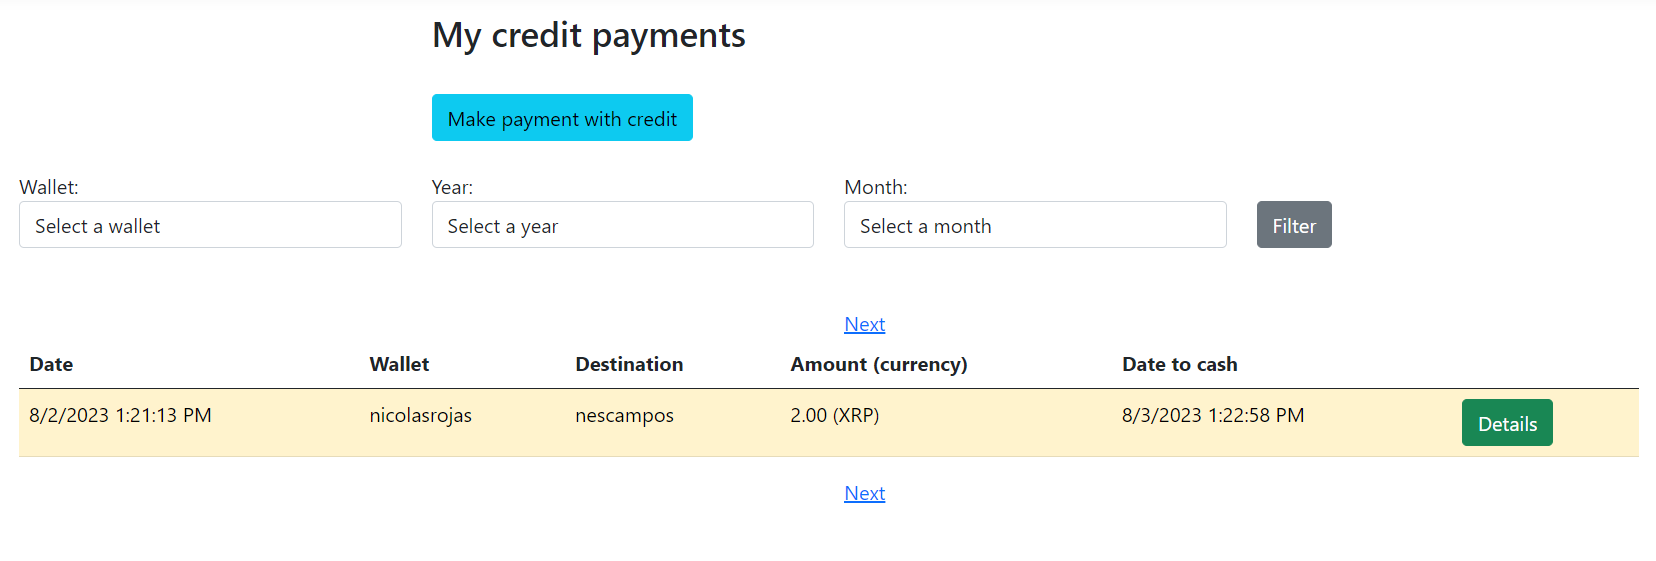Viewport: 1656px width, 561px height.
Task: Click the nicolasrojas wallet cell
Action: [x=420, y=415]
